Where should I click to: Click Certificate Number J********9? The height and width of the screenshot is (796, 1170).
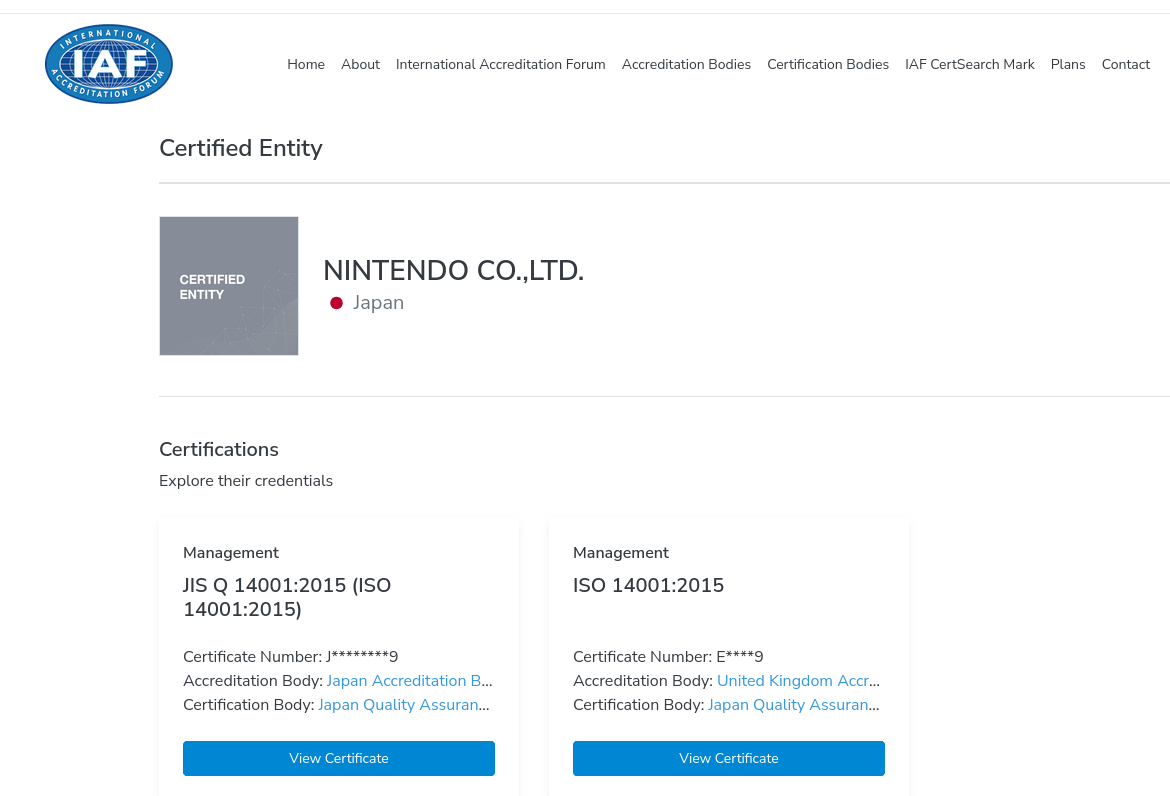(291, 656)
